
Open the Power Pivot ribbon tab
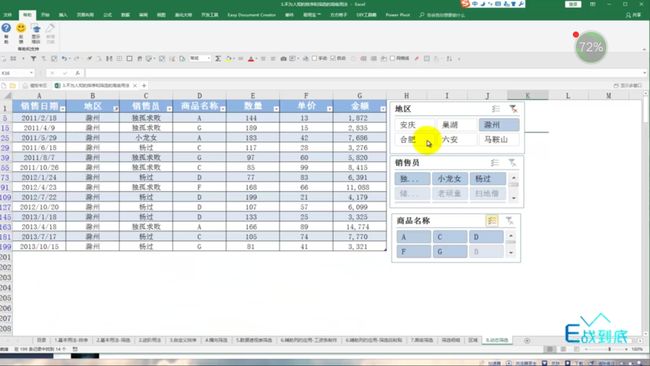coord(398,15)
